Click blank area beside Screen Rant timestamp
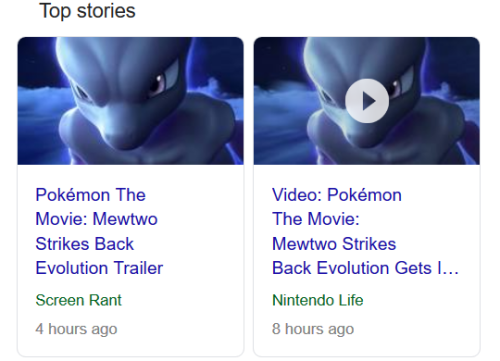This screenshot has height=361, width=500. [180, 329]
